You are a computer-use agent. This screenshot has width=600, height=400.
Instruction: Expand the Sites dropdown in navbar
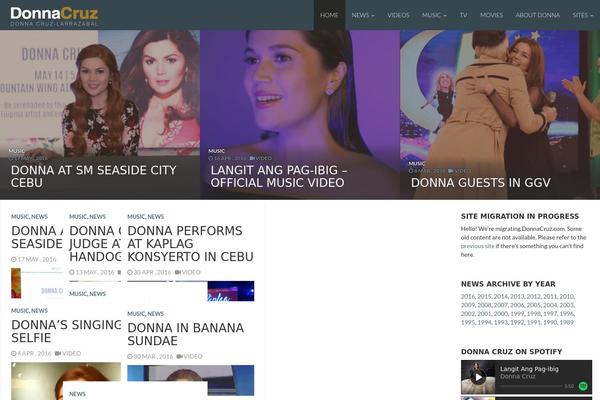click(583, 15)
